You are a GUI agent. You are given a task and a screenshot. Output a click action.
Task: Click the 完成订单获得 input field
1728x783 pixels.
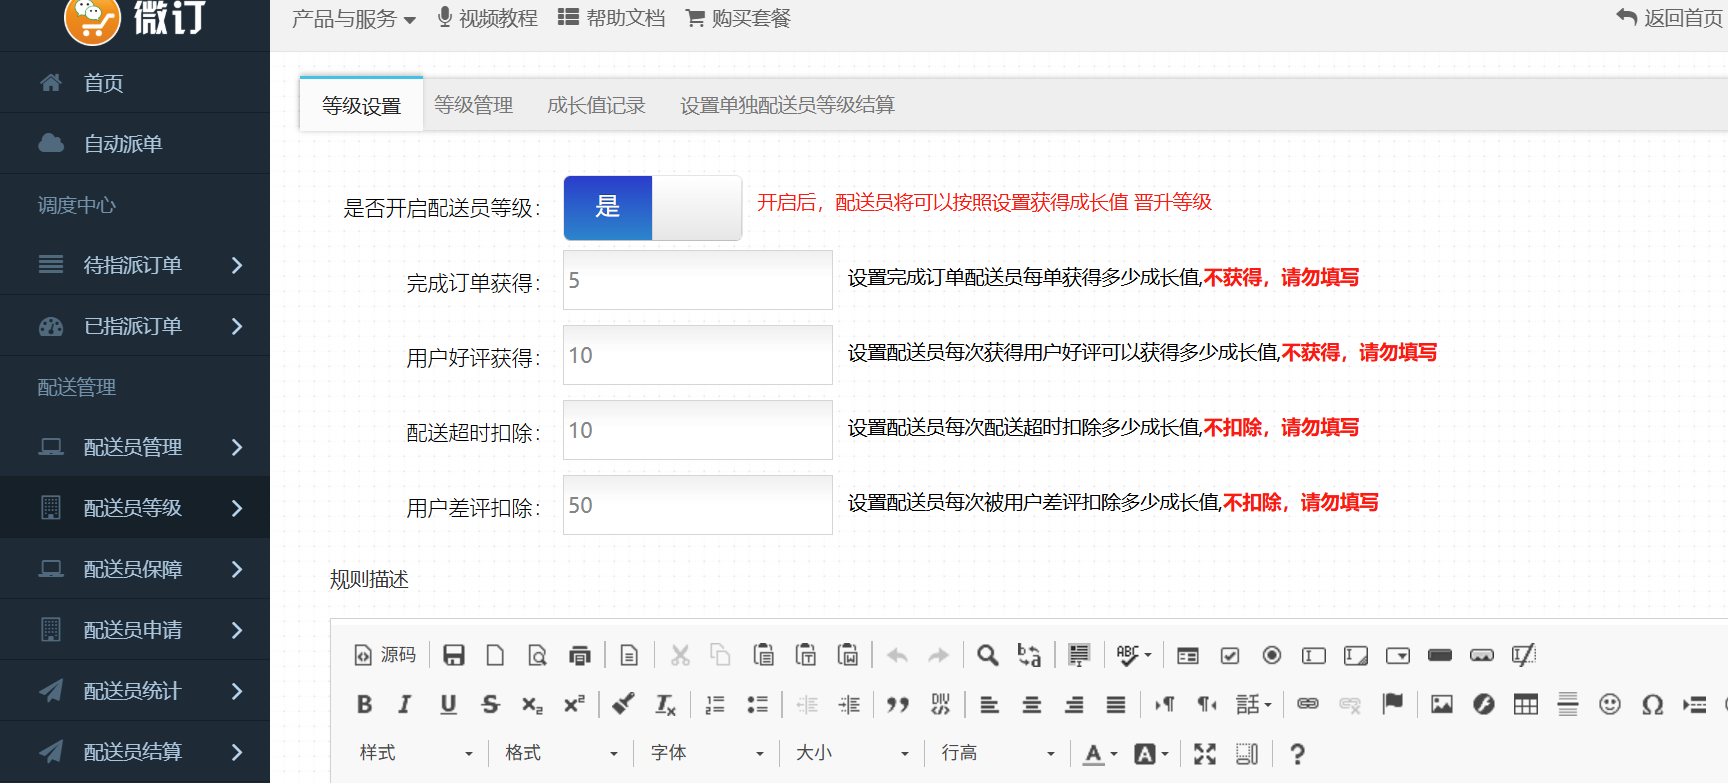[698, 280]
